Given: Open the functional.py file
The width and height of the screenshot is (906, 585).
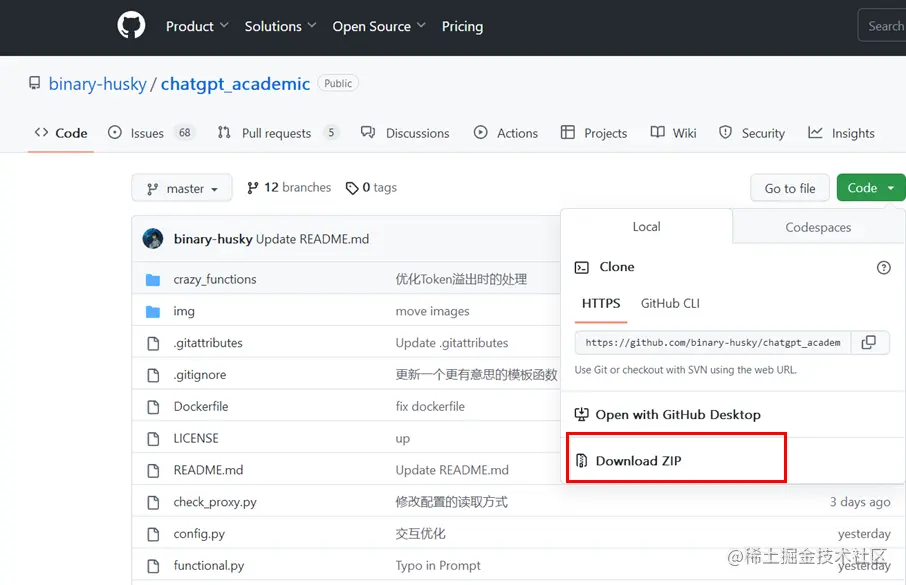Looking at the screenshot, I should 209,565.
